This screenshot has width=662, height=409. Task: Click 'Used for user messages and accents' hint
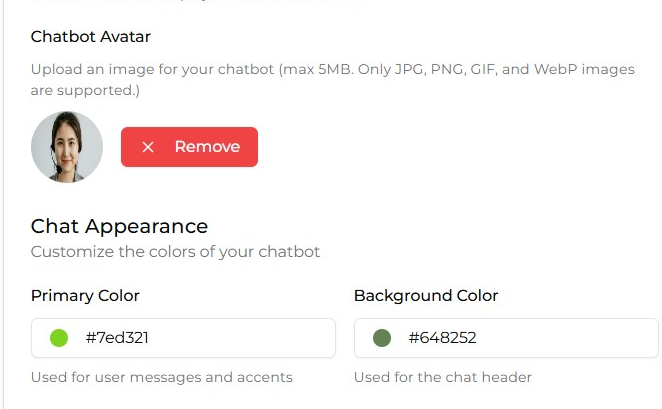(x=162, y=377)
